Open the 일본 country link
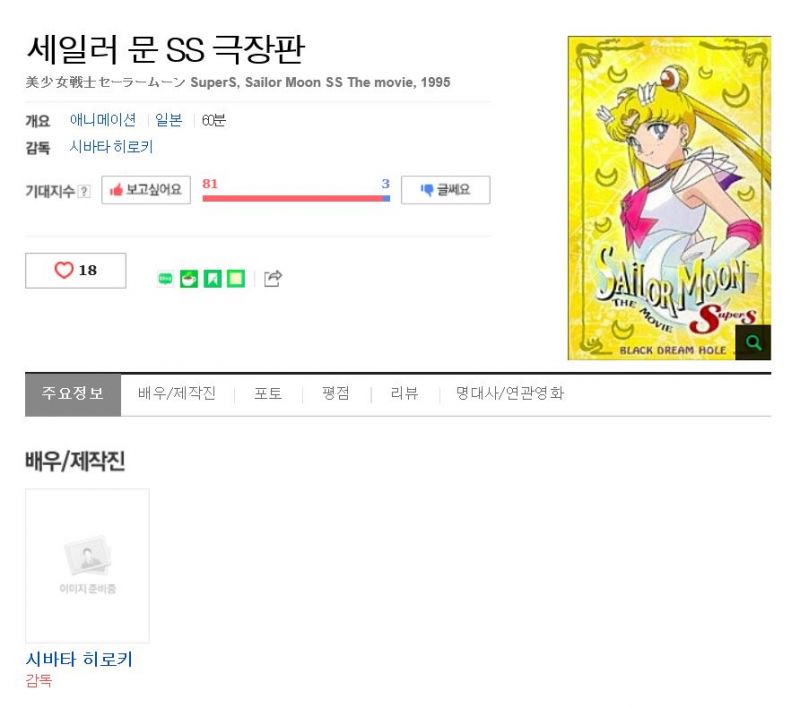Viewport: 800px width, 708px height. [x=168, y=120]
